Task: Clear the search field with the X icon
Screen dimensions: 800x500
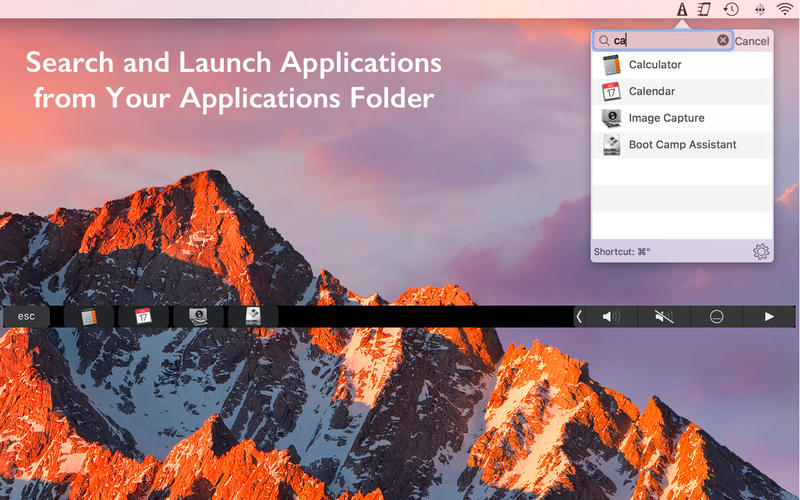Action: click(723, 41)
